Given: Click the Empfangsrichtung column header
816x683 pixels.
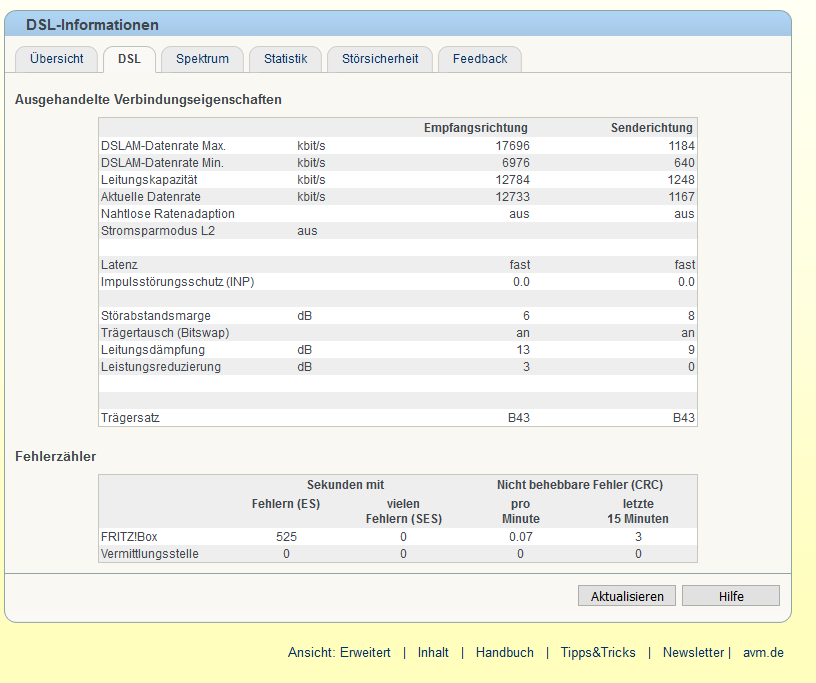Looking at the screenshot, I should click(x=475, y=128).
